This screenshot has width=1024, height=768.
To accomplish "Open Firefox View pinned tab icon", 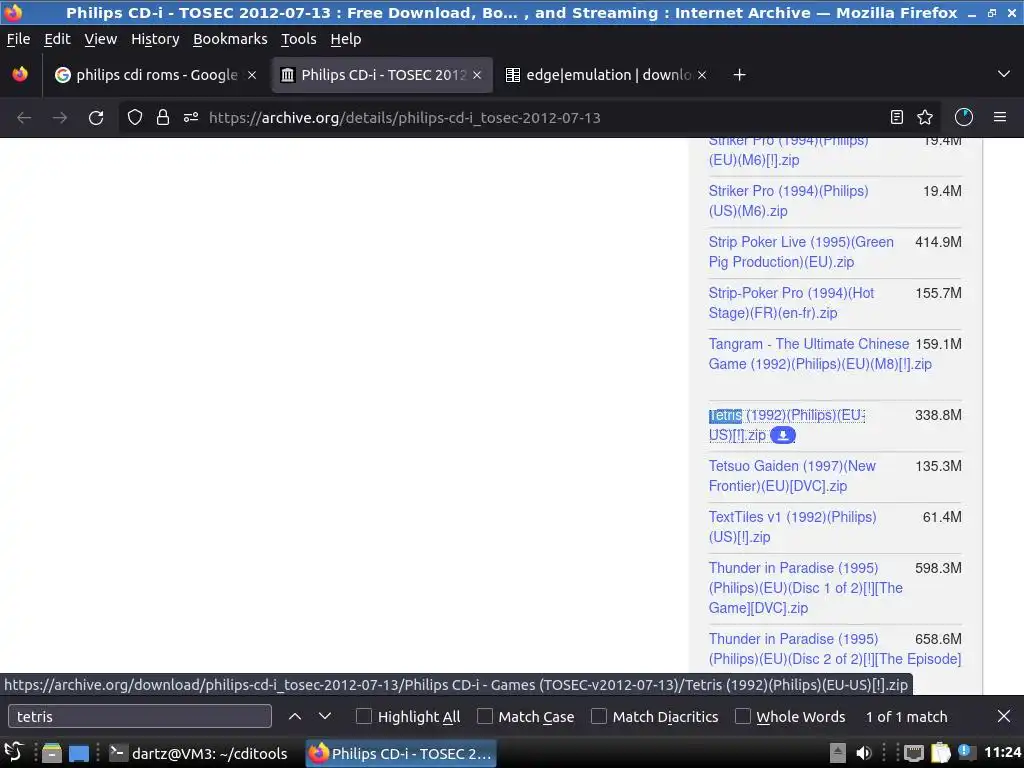I will pos(20,74).
